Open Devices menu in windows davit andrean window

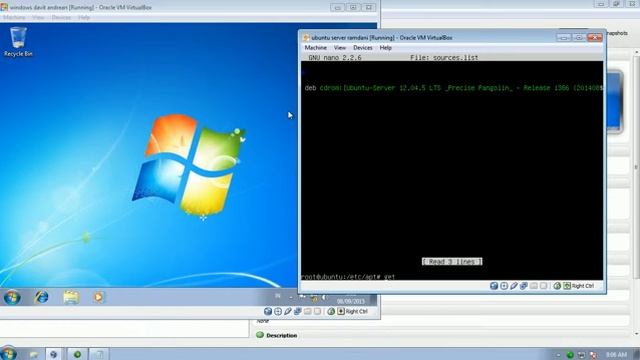(x=61, y=18)
